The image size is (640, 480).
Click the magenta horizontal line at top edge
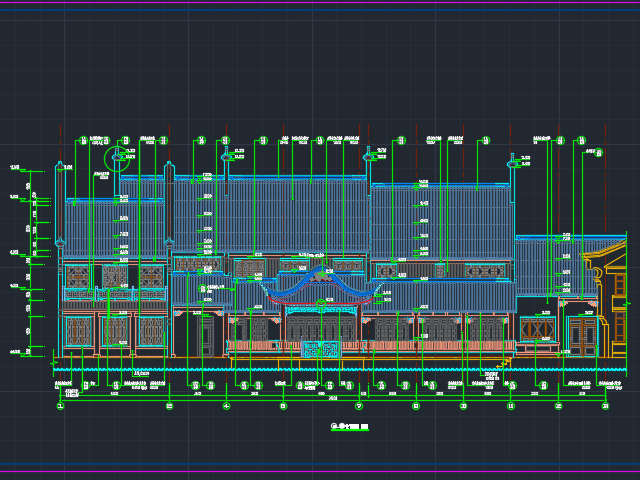(320, 4)
